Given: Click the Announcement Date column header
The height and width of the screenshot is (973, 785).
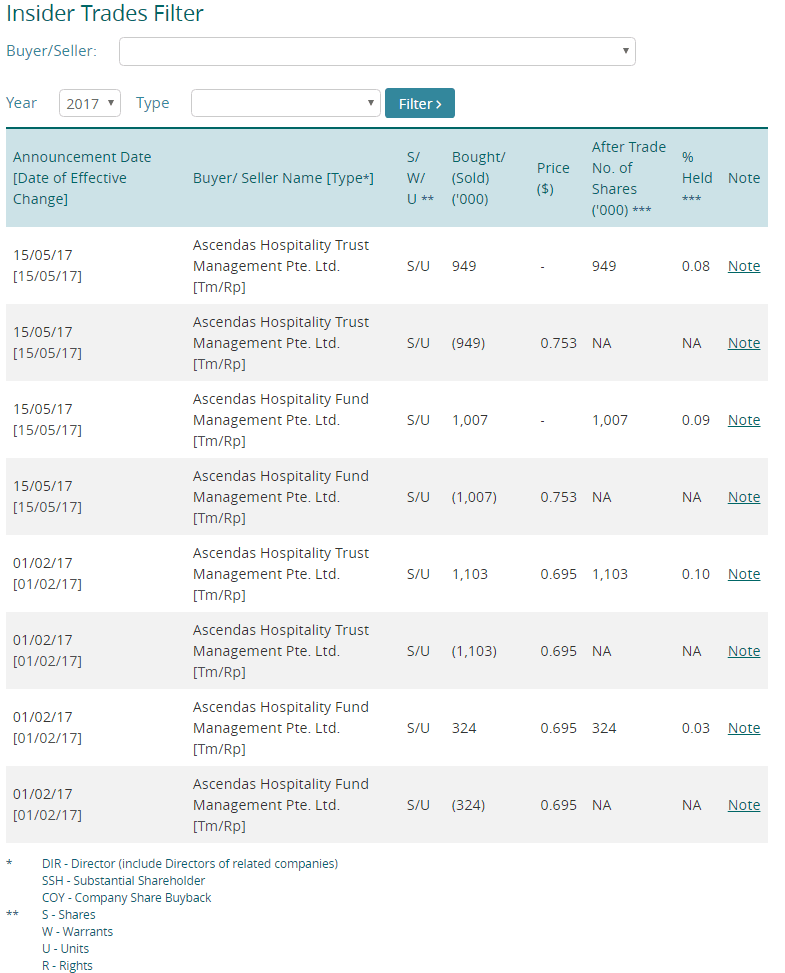Looking at the screenshot, I should (82, 178).
